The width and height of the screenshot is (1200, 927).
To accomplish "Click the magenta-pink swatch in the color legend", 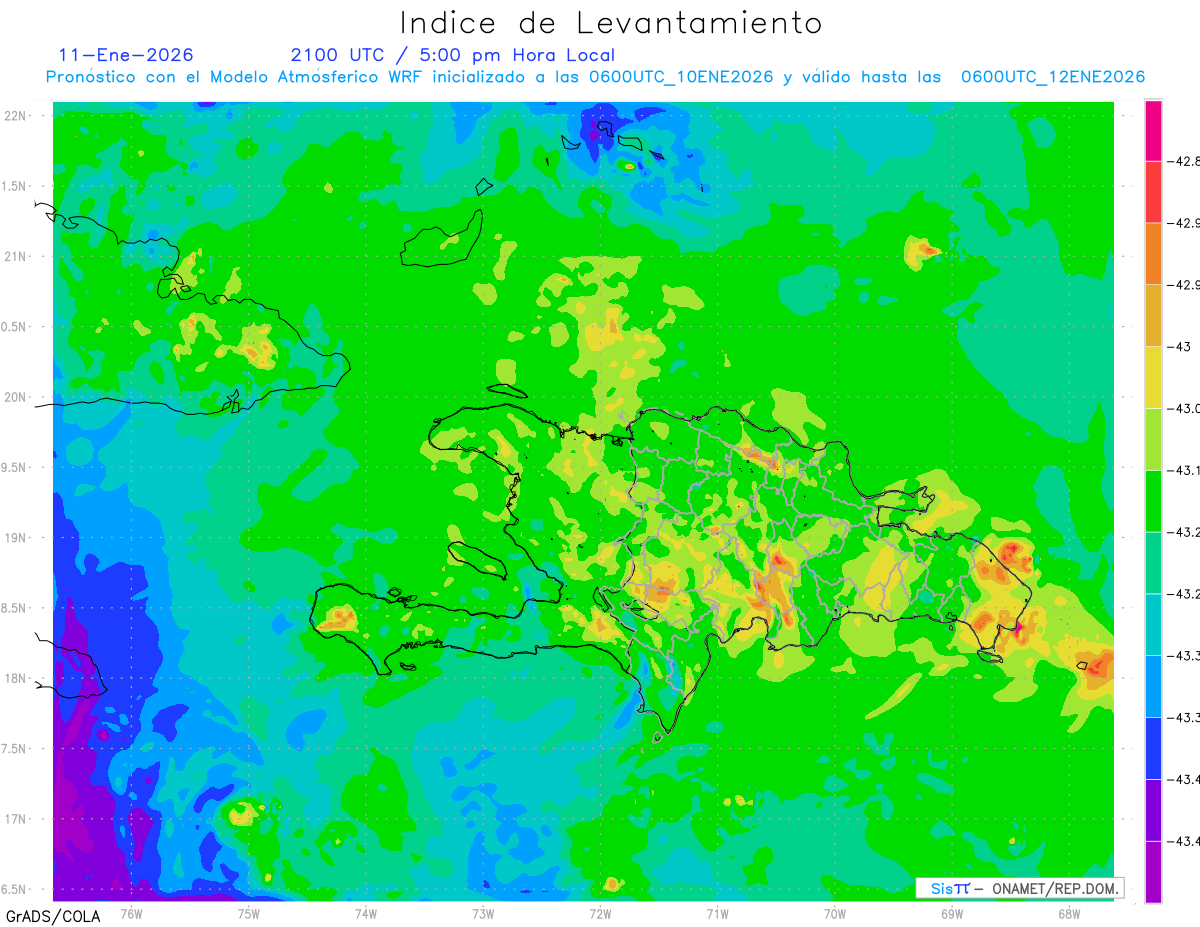I will point(1153,130).
